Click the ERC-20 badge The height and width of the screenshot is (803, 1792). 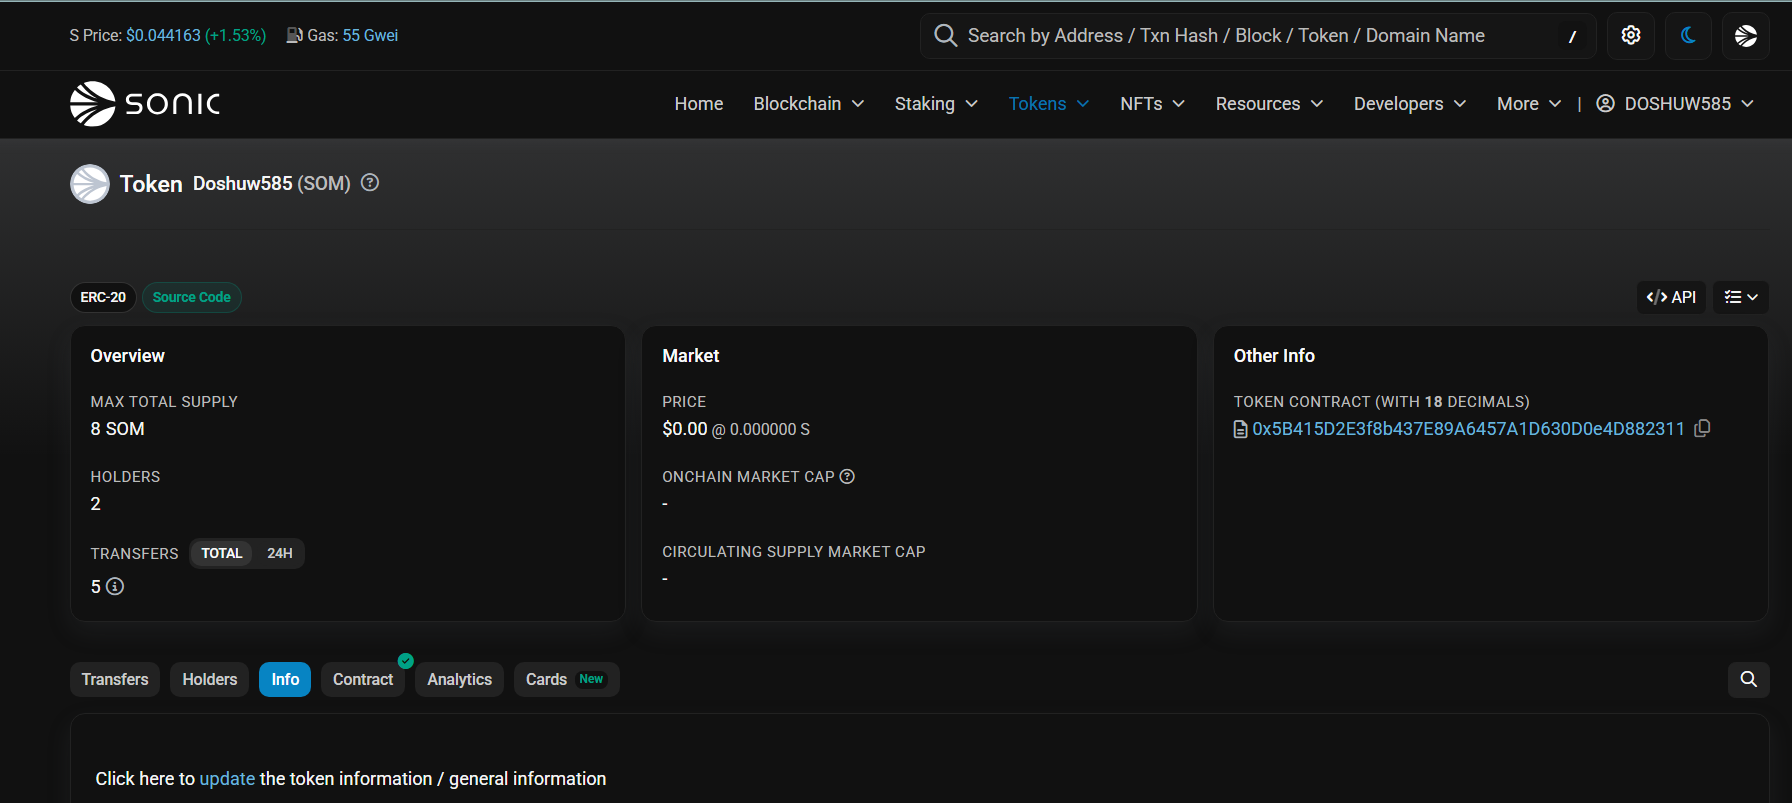tap(103, 297)
